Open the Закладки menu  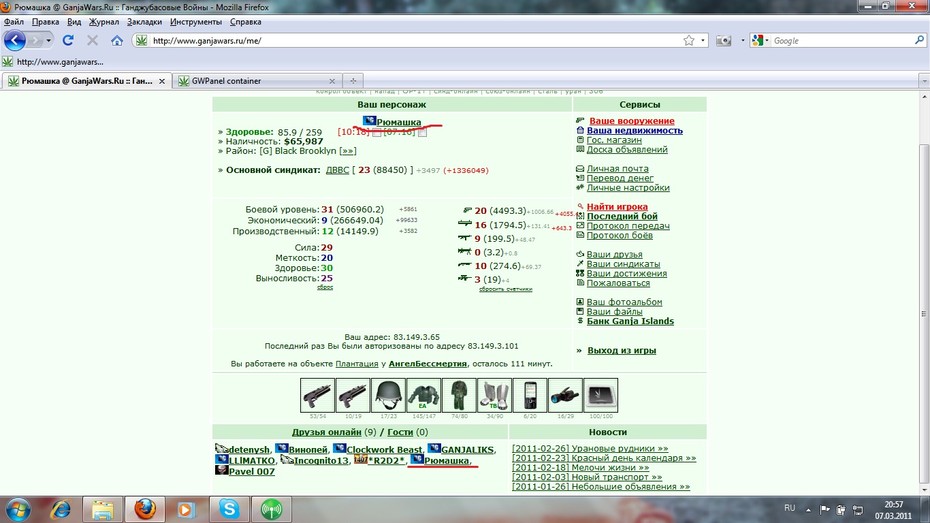144,22
